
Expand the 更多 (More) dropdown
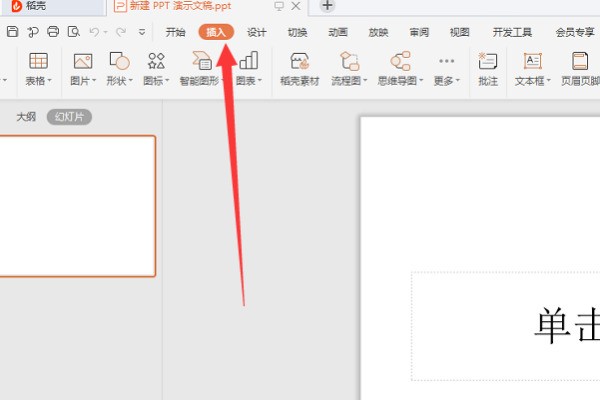click(x=458, y=81)
